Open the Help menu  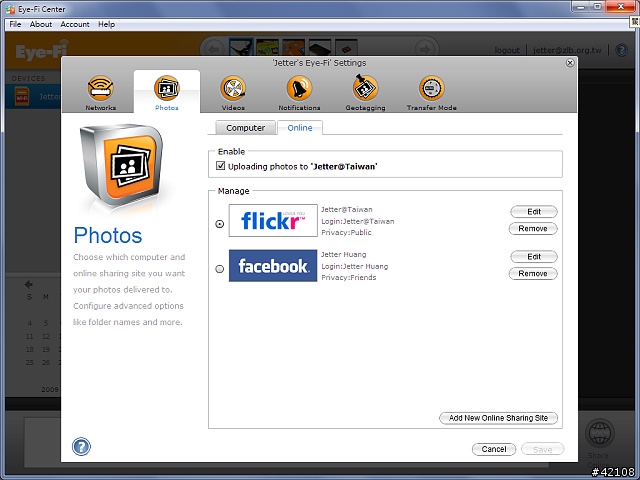click(106, 24)
